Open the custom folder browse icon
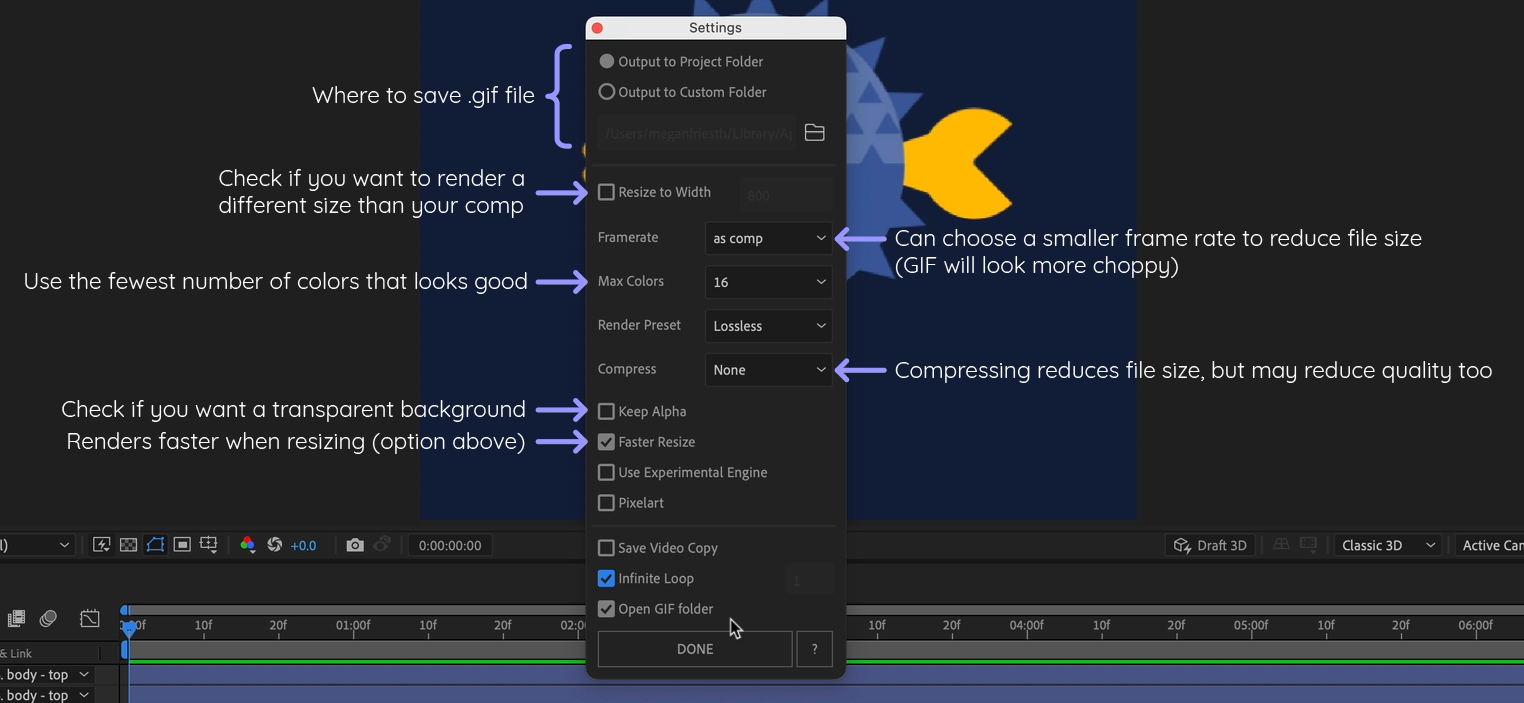Image resolution: width=1524 pixels, height=703 pixels. (x=814, y=131)
